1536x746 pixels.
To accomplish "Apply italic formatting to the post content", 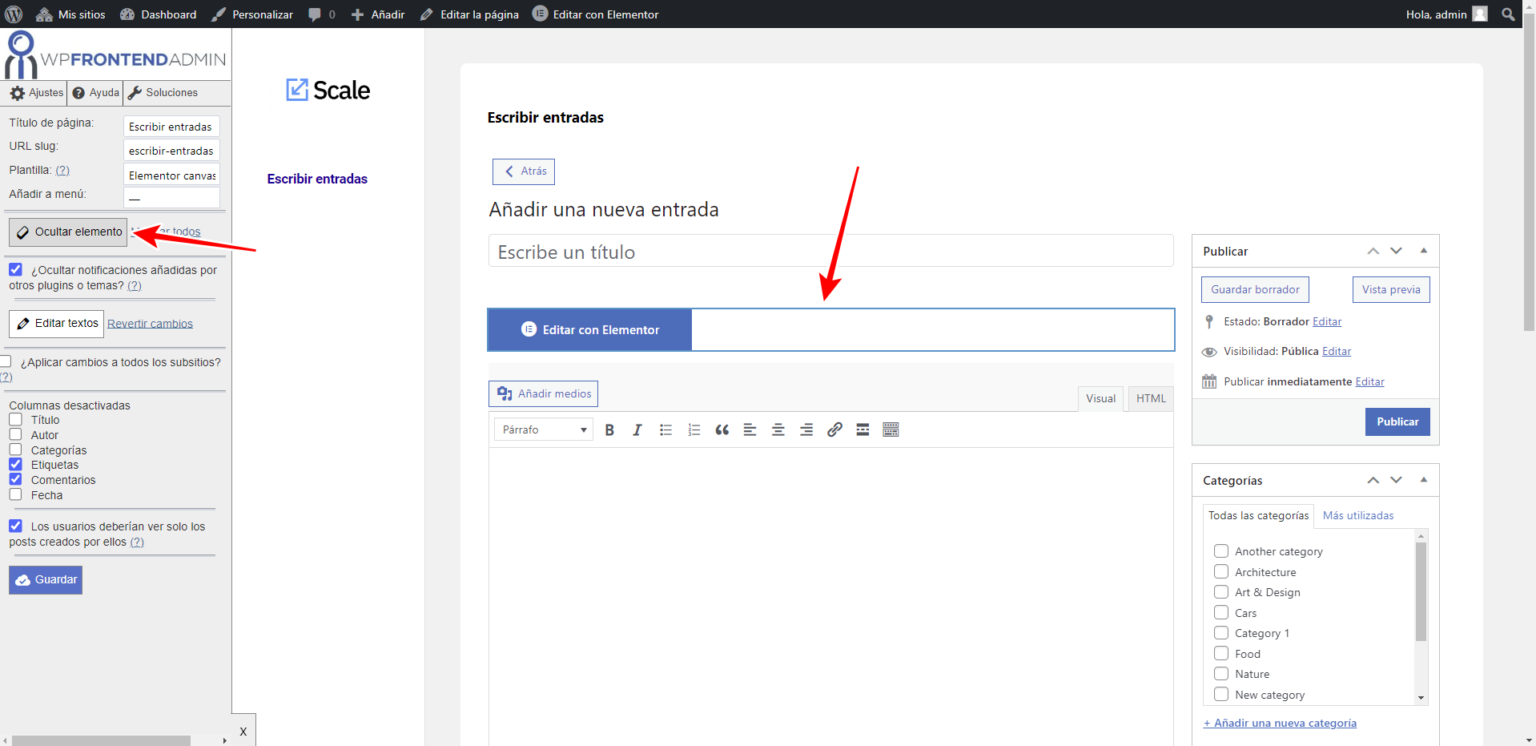I will (637, 429).
